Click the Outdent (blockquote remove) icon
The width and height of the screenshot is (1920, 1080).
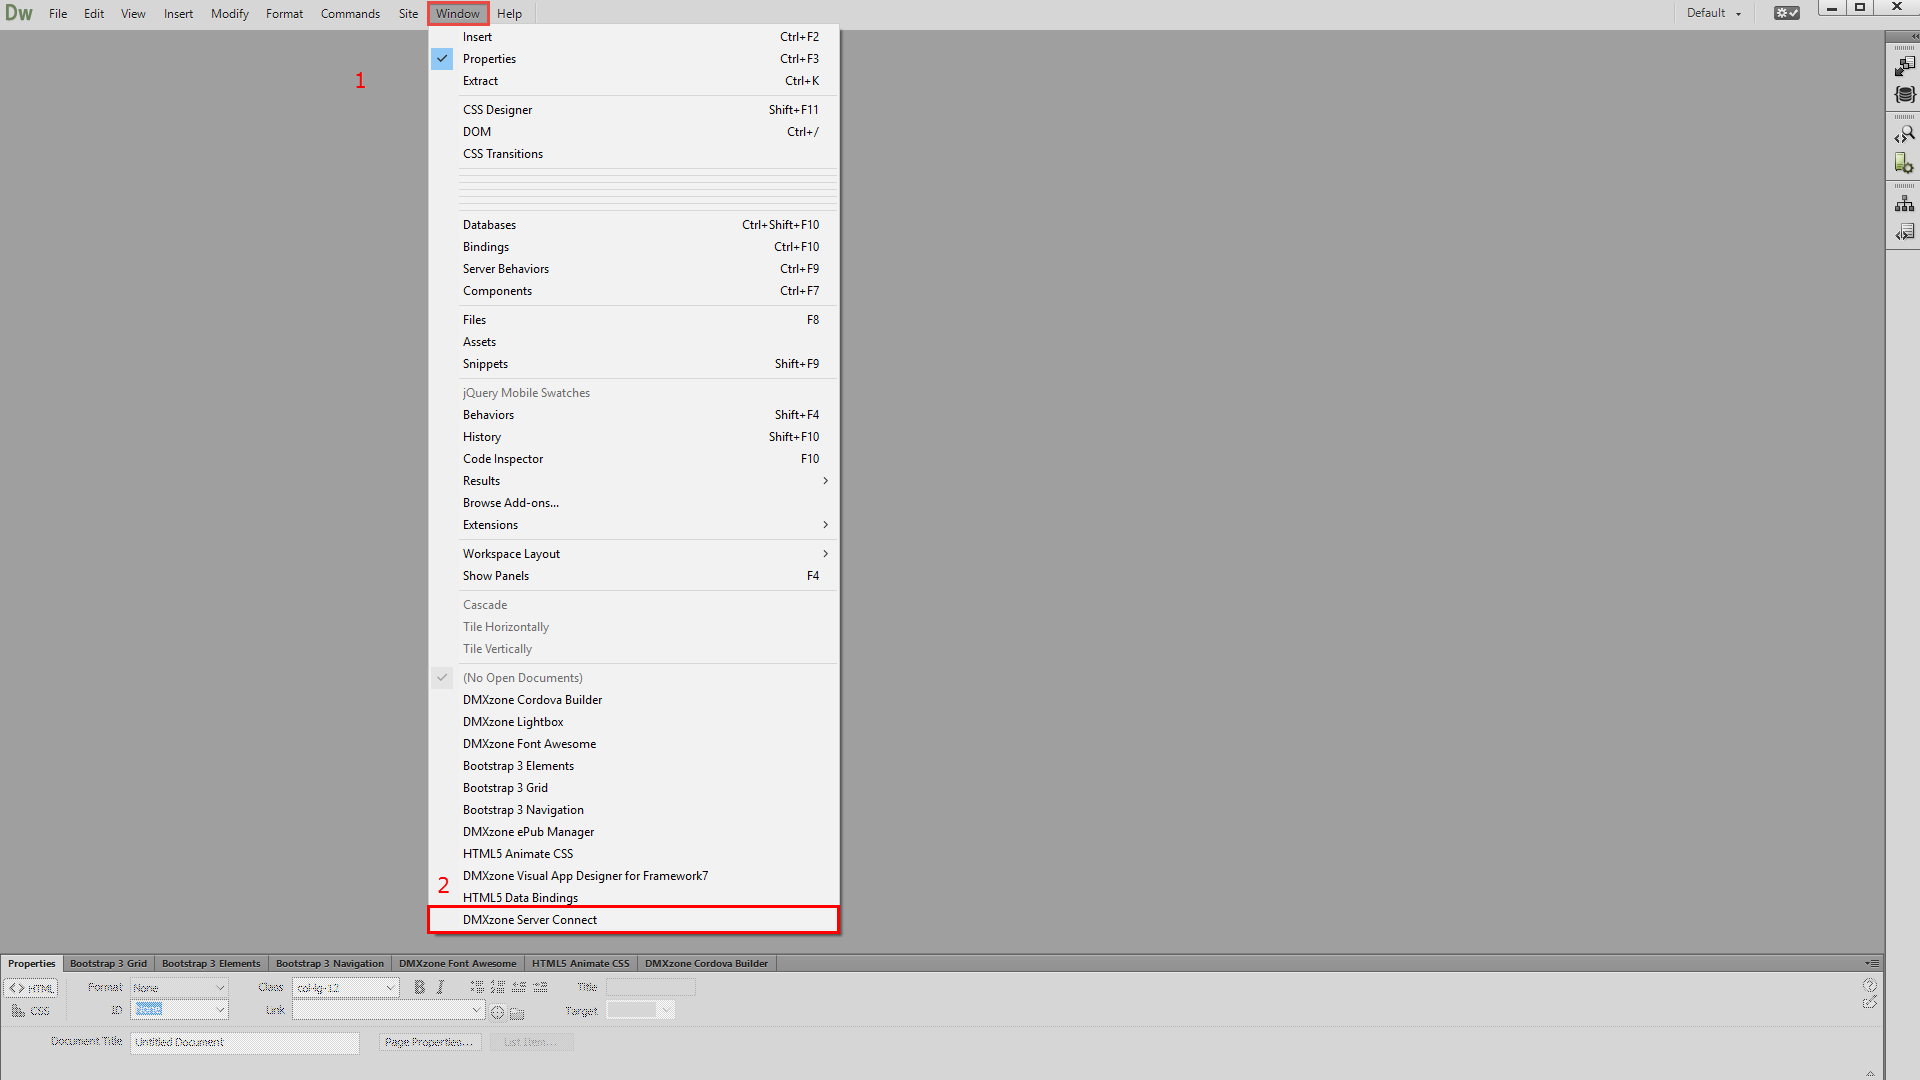(x=519, y=987)
